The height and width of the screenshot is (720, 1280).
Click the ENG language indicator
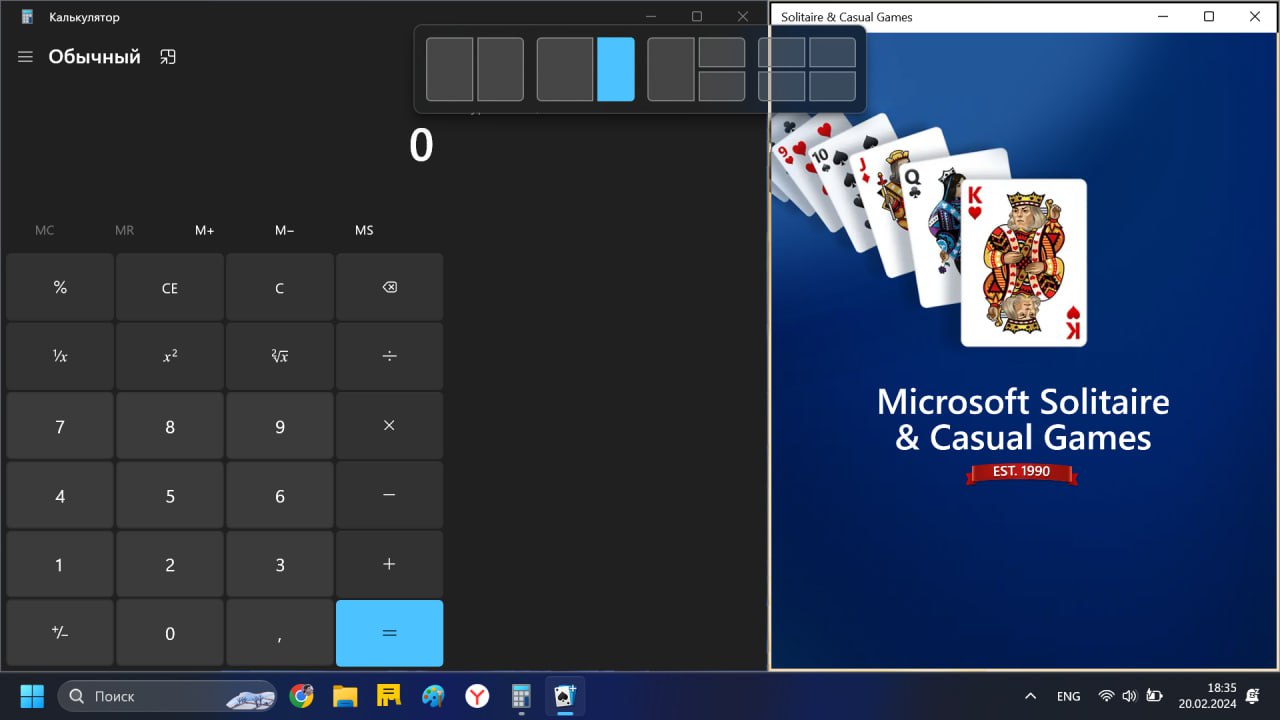coord(1068,696)
